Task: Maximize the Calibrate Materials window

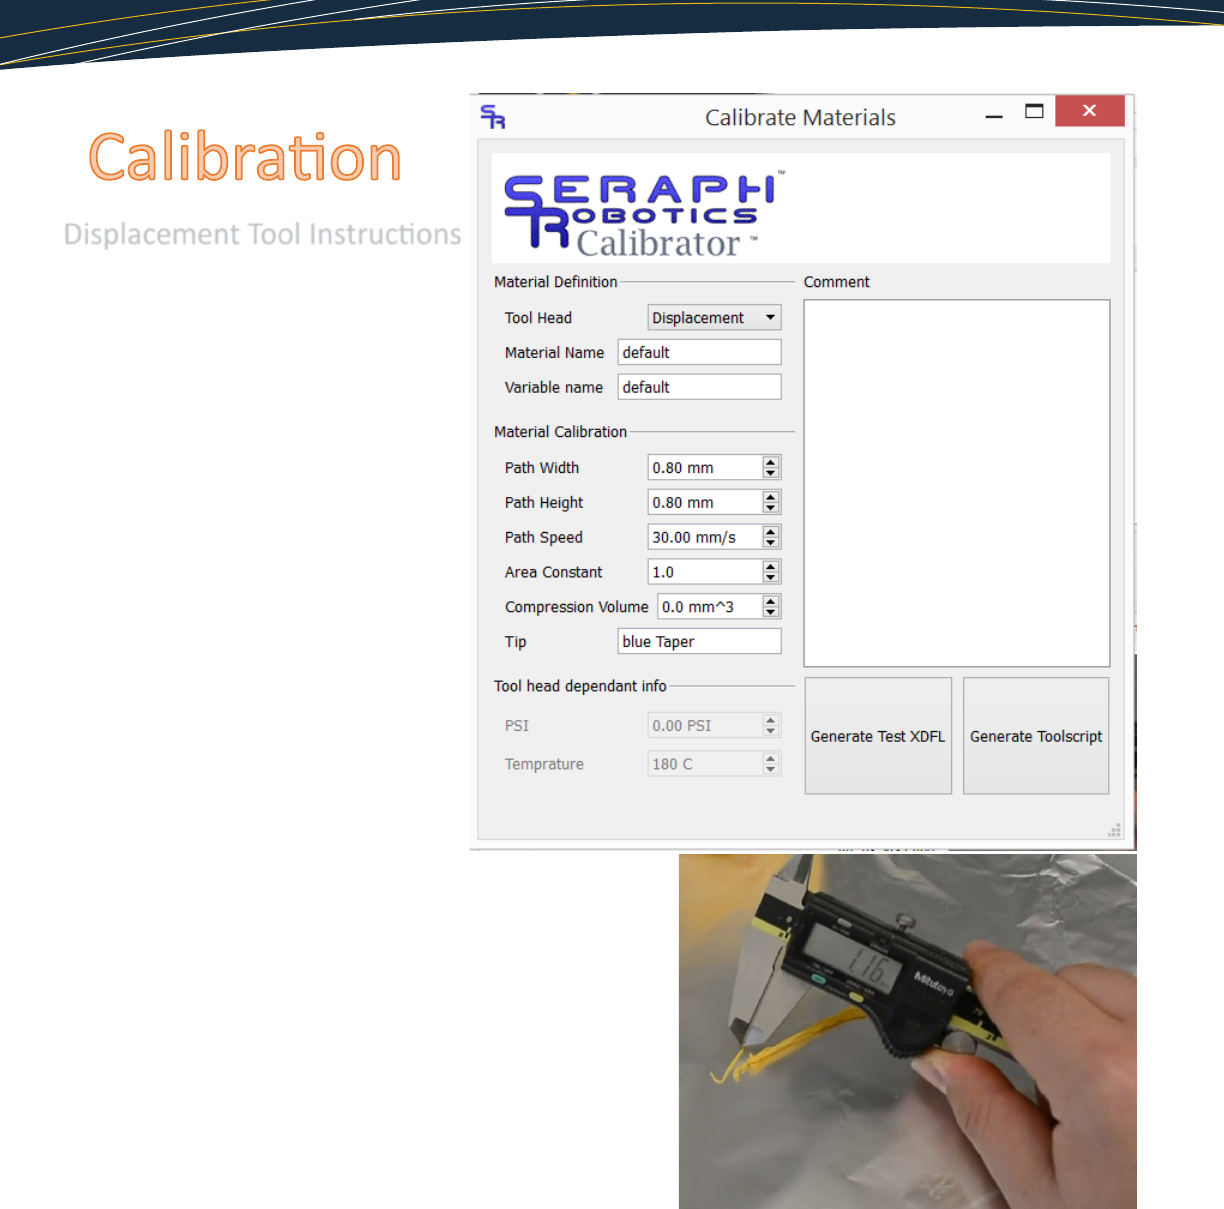Action: point(1034,112)
